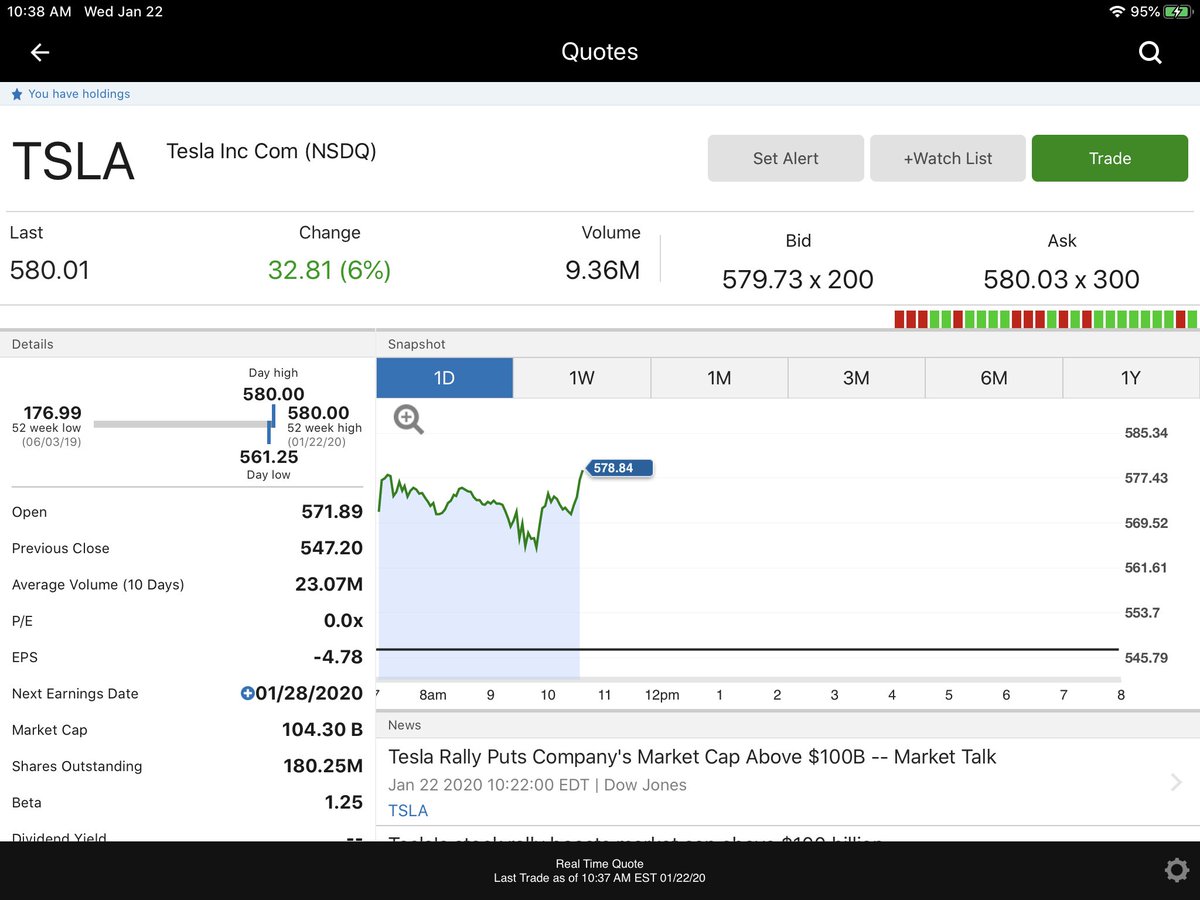Go back using the arrow icon
The height and width of the screenshot is (900, 1200).
click(40, 53)
